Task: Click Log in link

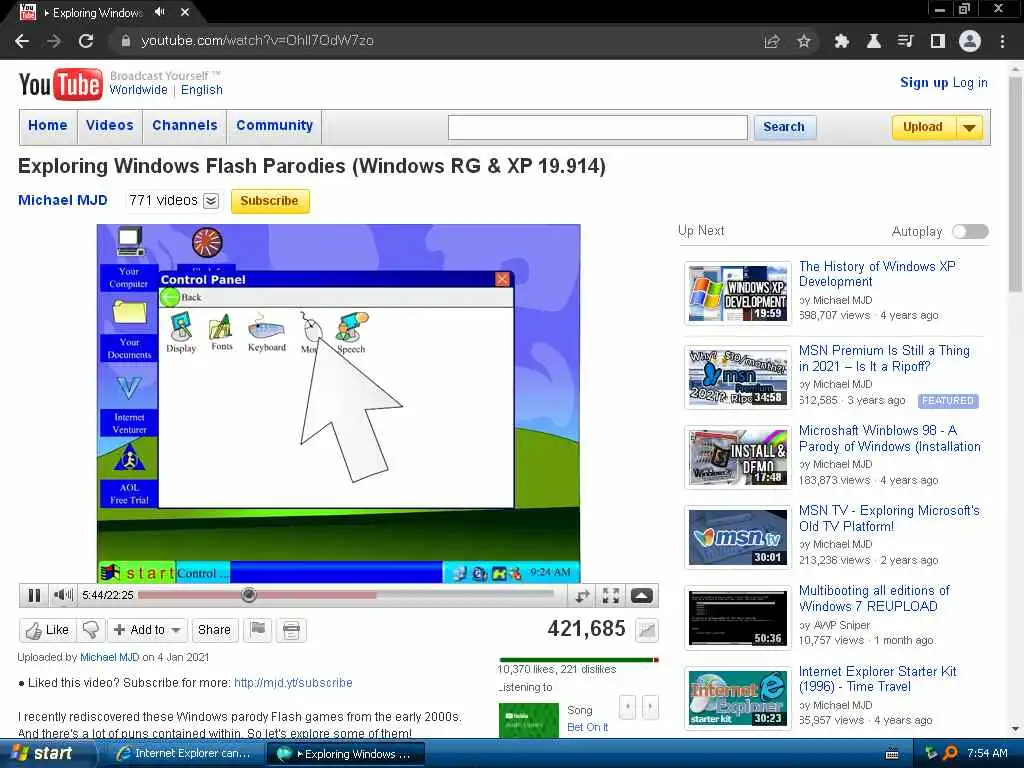Action: point(970,82)
